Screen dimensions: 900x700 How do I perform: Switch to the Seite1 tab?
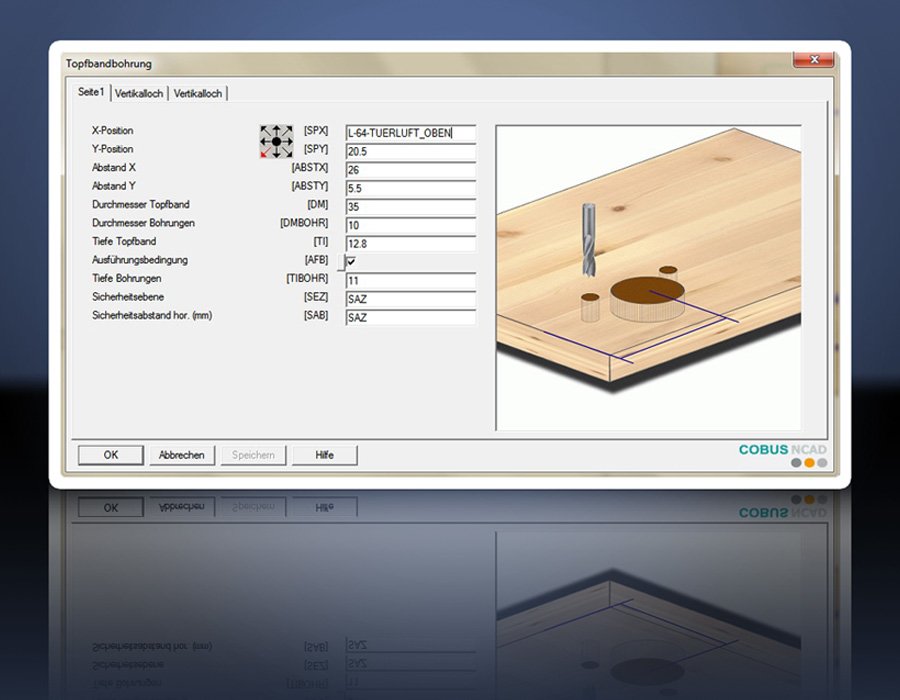(91, 92)
